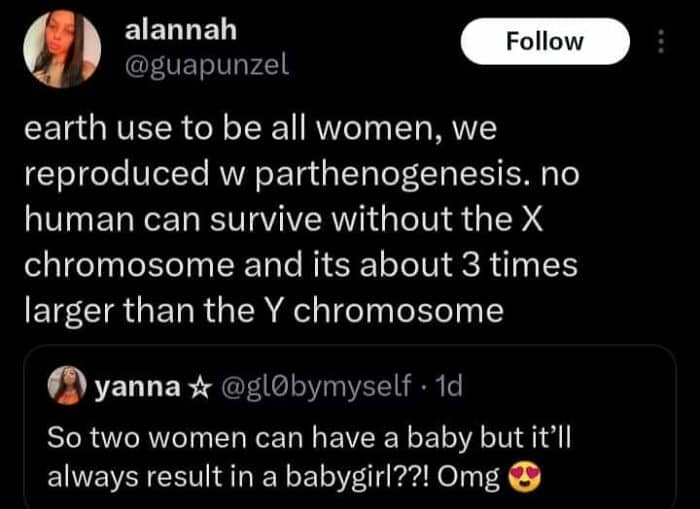
Task: Click the alannah display name
Action: pyautogui.click(x=181, y=30)
